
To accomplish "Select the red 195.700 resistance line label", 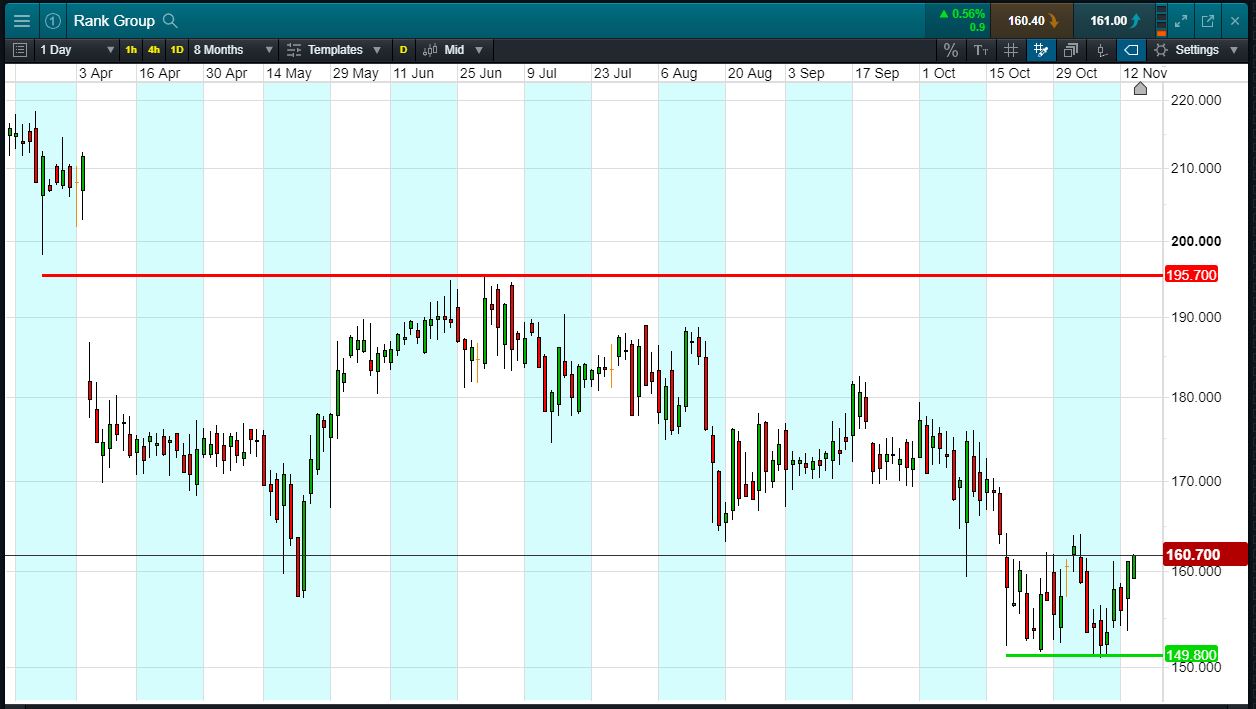I will point(1192,275).
